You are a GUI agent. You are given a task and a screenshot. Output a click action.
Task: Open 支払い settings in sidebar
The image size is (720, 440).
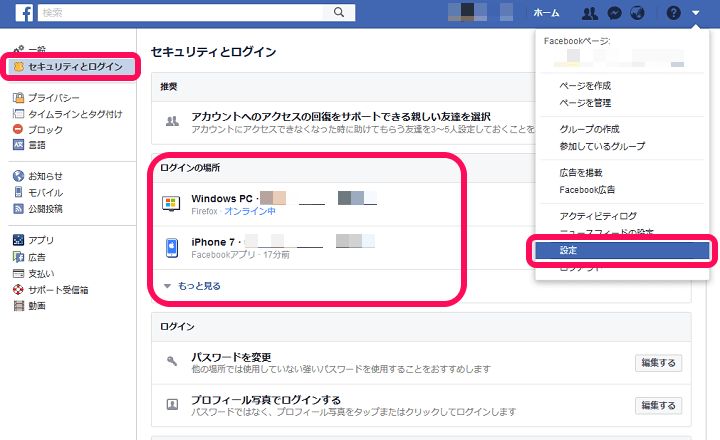pos(41,274)
